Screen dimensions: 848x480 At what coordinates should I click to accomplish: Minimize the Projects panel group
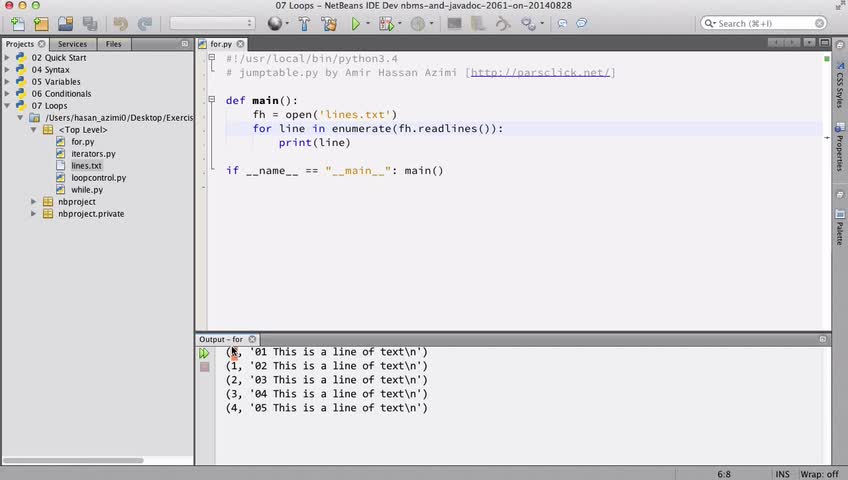click(x=185, y=44)
